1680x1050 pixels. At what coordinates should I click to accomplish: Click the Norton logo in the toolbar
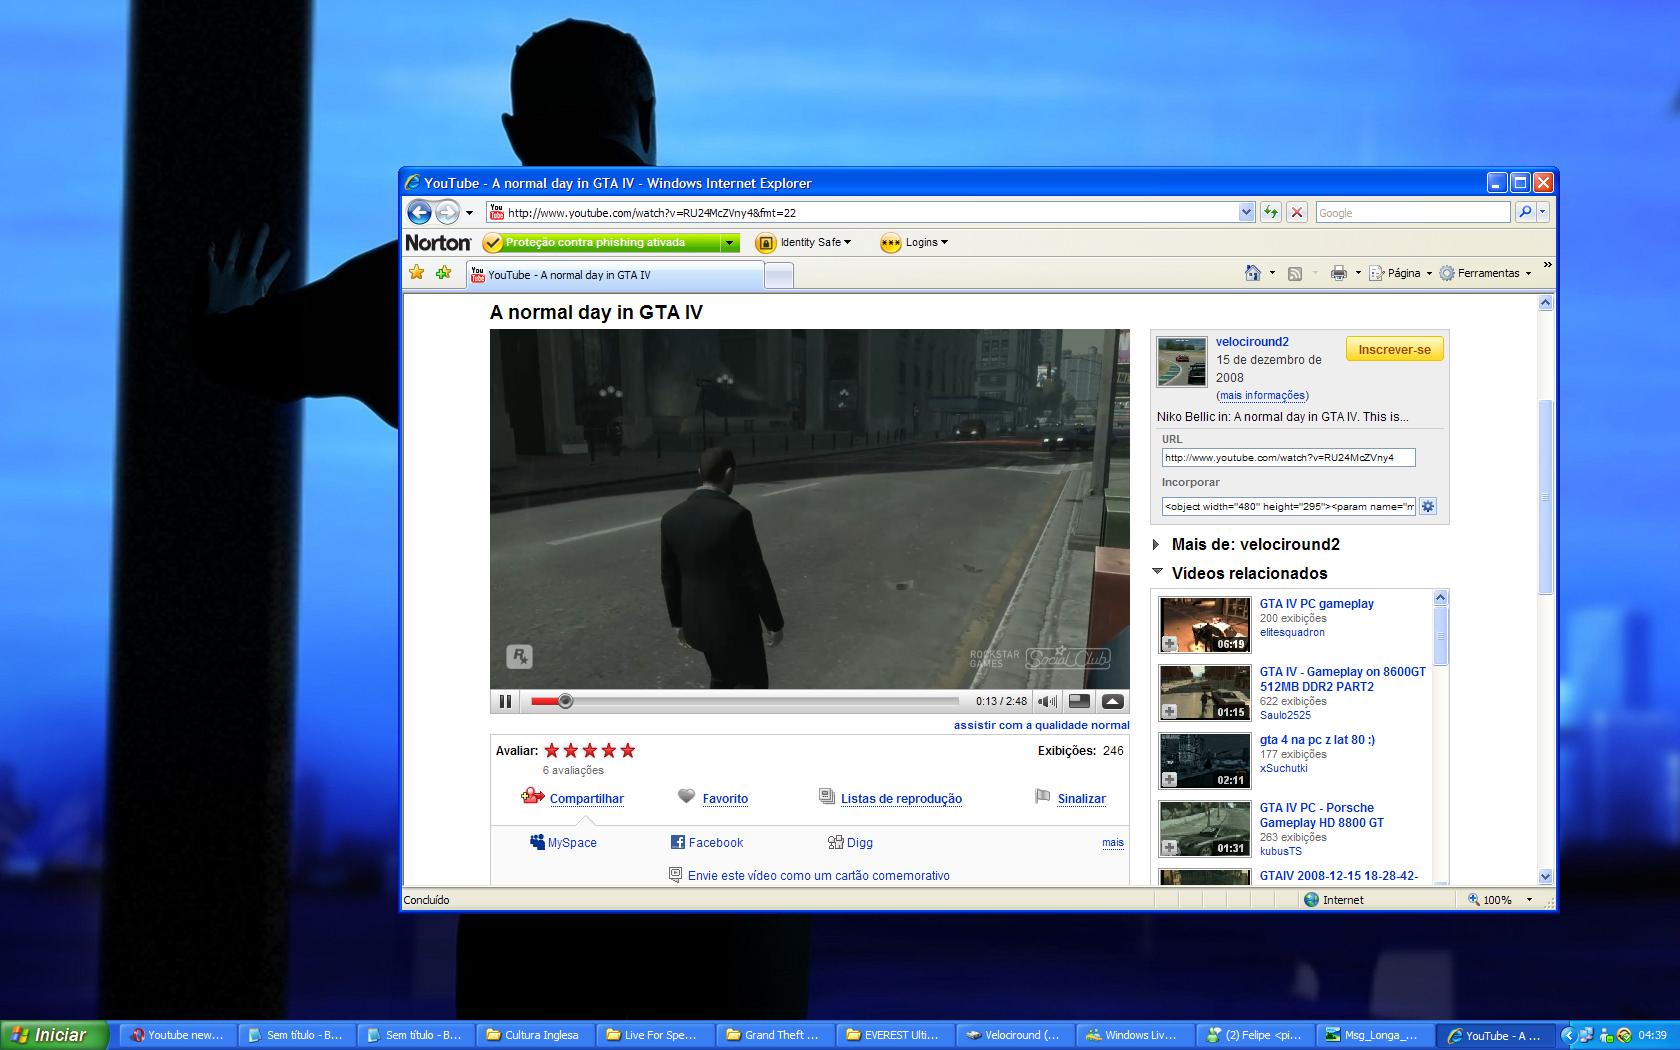[438, 242]
